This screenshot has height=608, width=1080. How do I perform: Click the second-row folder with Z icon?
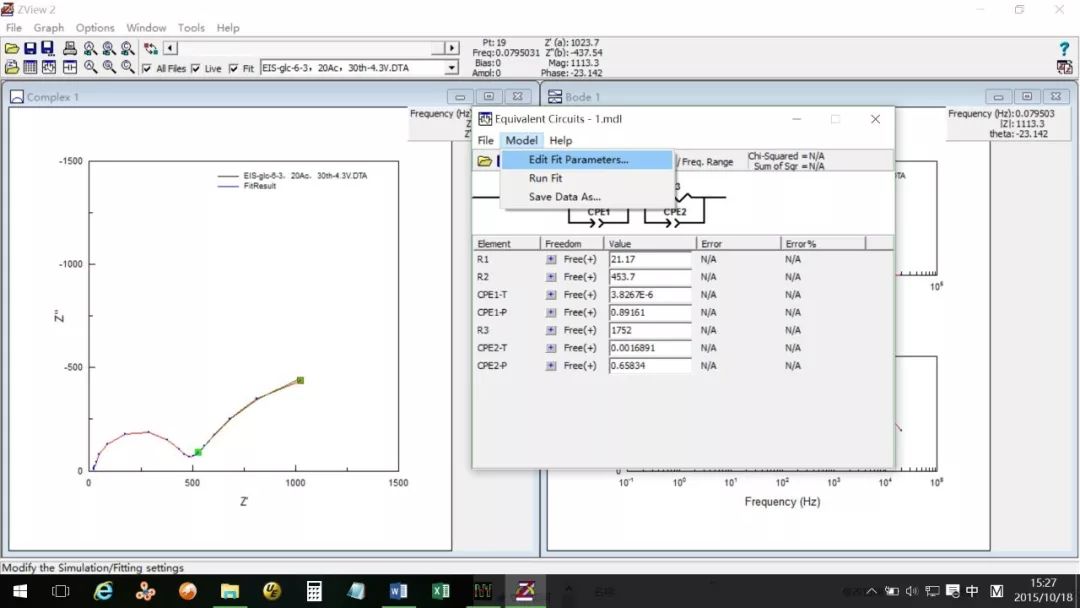pos(12,67)
